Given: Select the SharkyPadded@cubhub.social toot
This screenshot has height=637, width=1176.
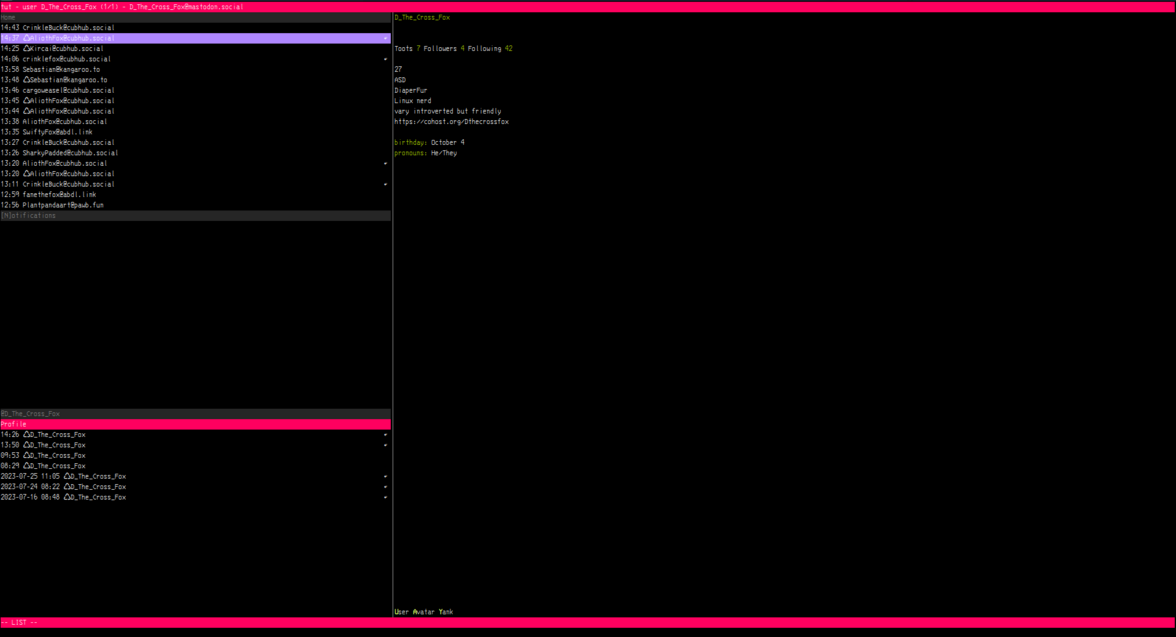Looking at the screenshot, I should coord(195,153).
